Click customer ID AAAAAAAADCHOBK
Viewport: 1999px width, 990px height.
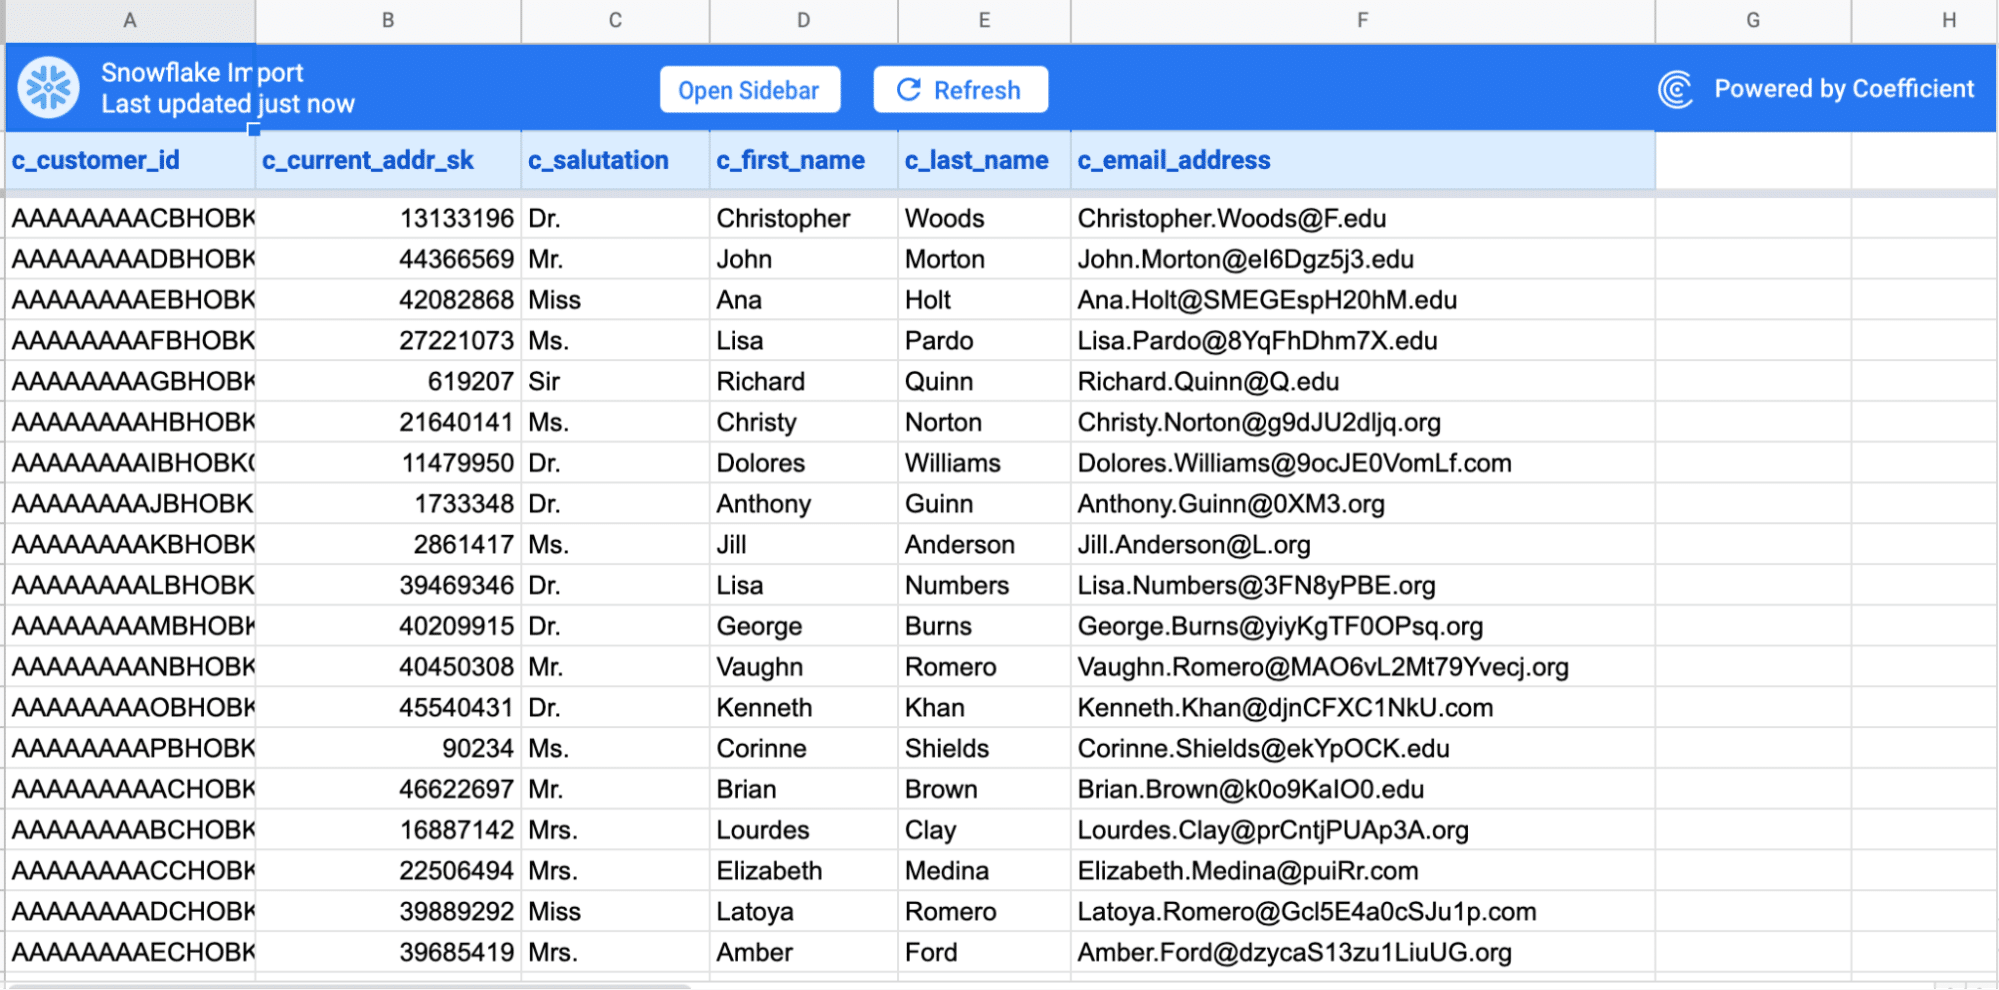click(130, 912)
